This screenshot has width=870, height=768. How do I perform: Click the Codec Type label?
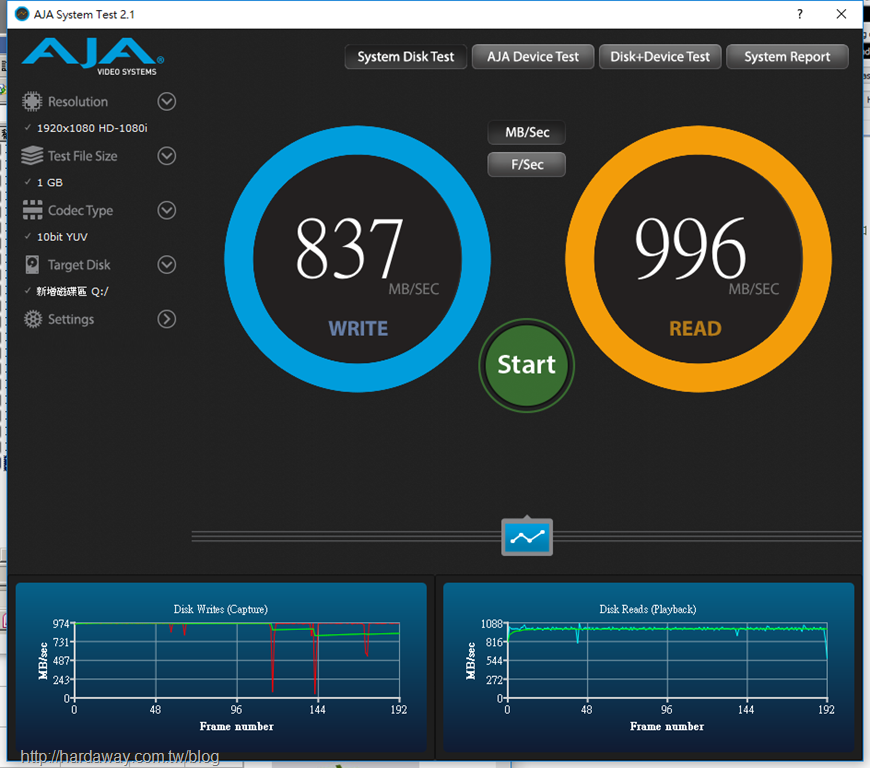(80, 210)
